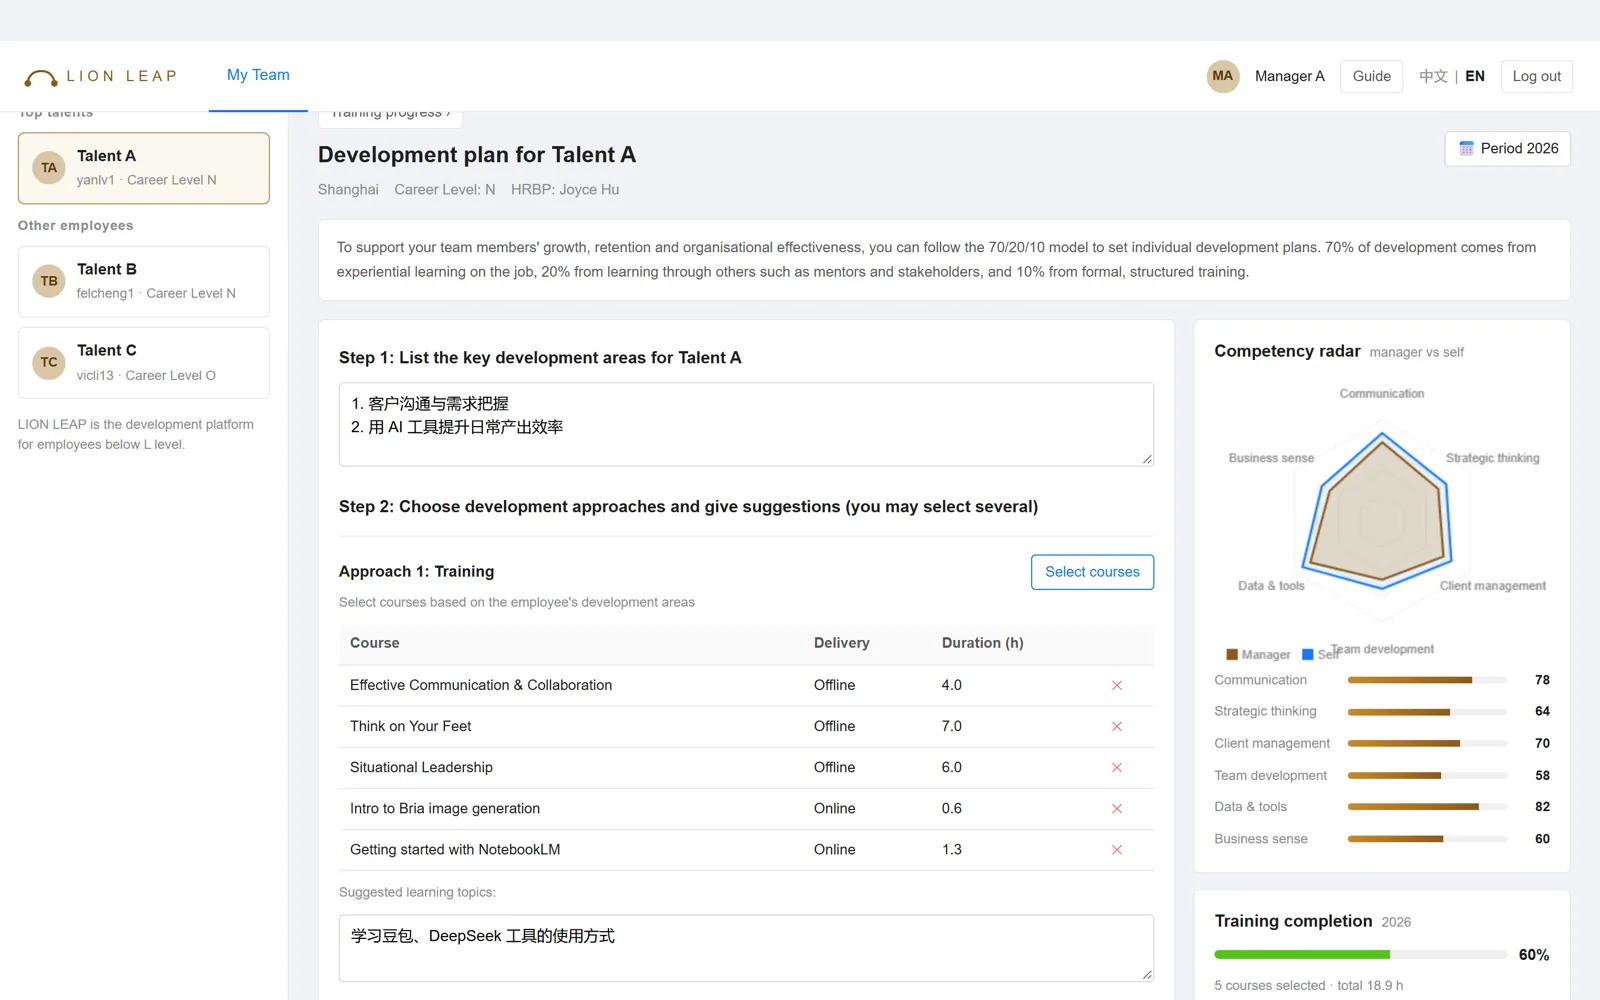The image size is (1600, 1000).
Task: Click the key development areas text box
Action: click(x=746, y=424)
